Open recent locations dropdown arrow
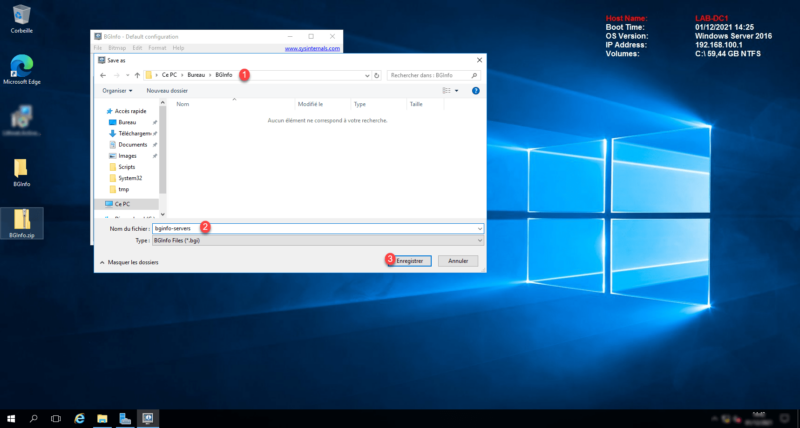The width and height of the screenshot is (800, 428). pos(127,75)
